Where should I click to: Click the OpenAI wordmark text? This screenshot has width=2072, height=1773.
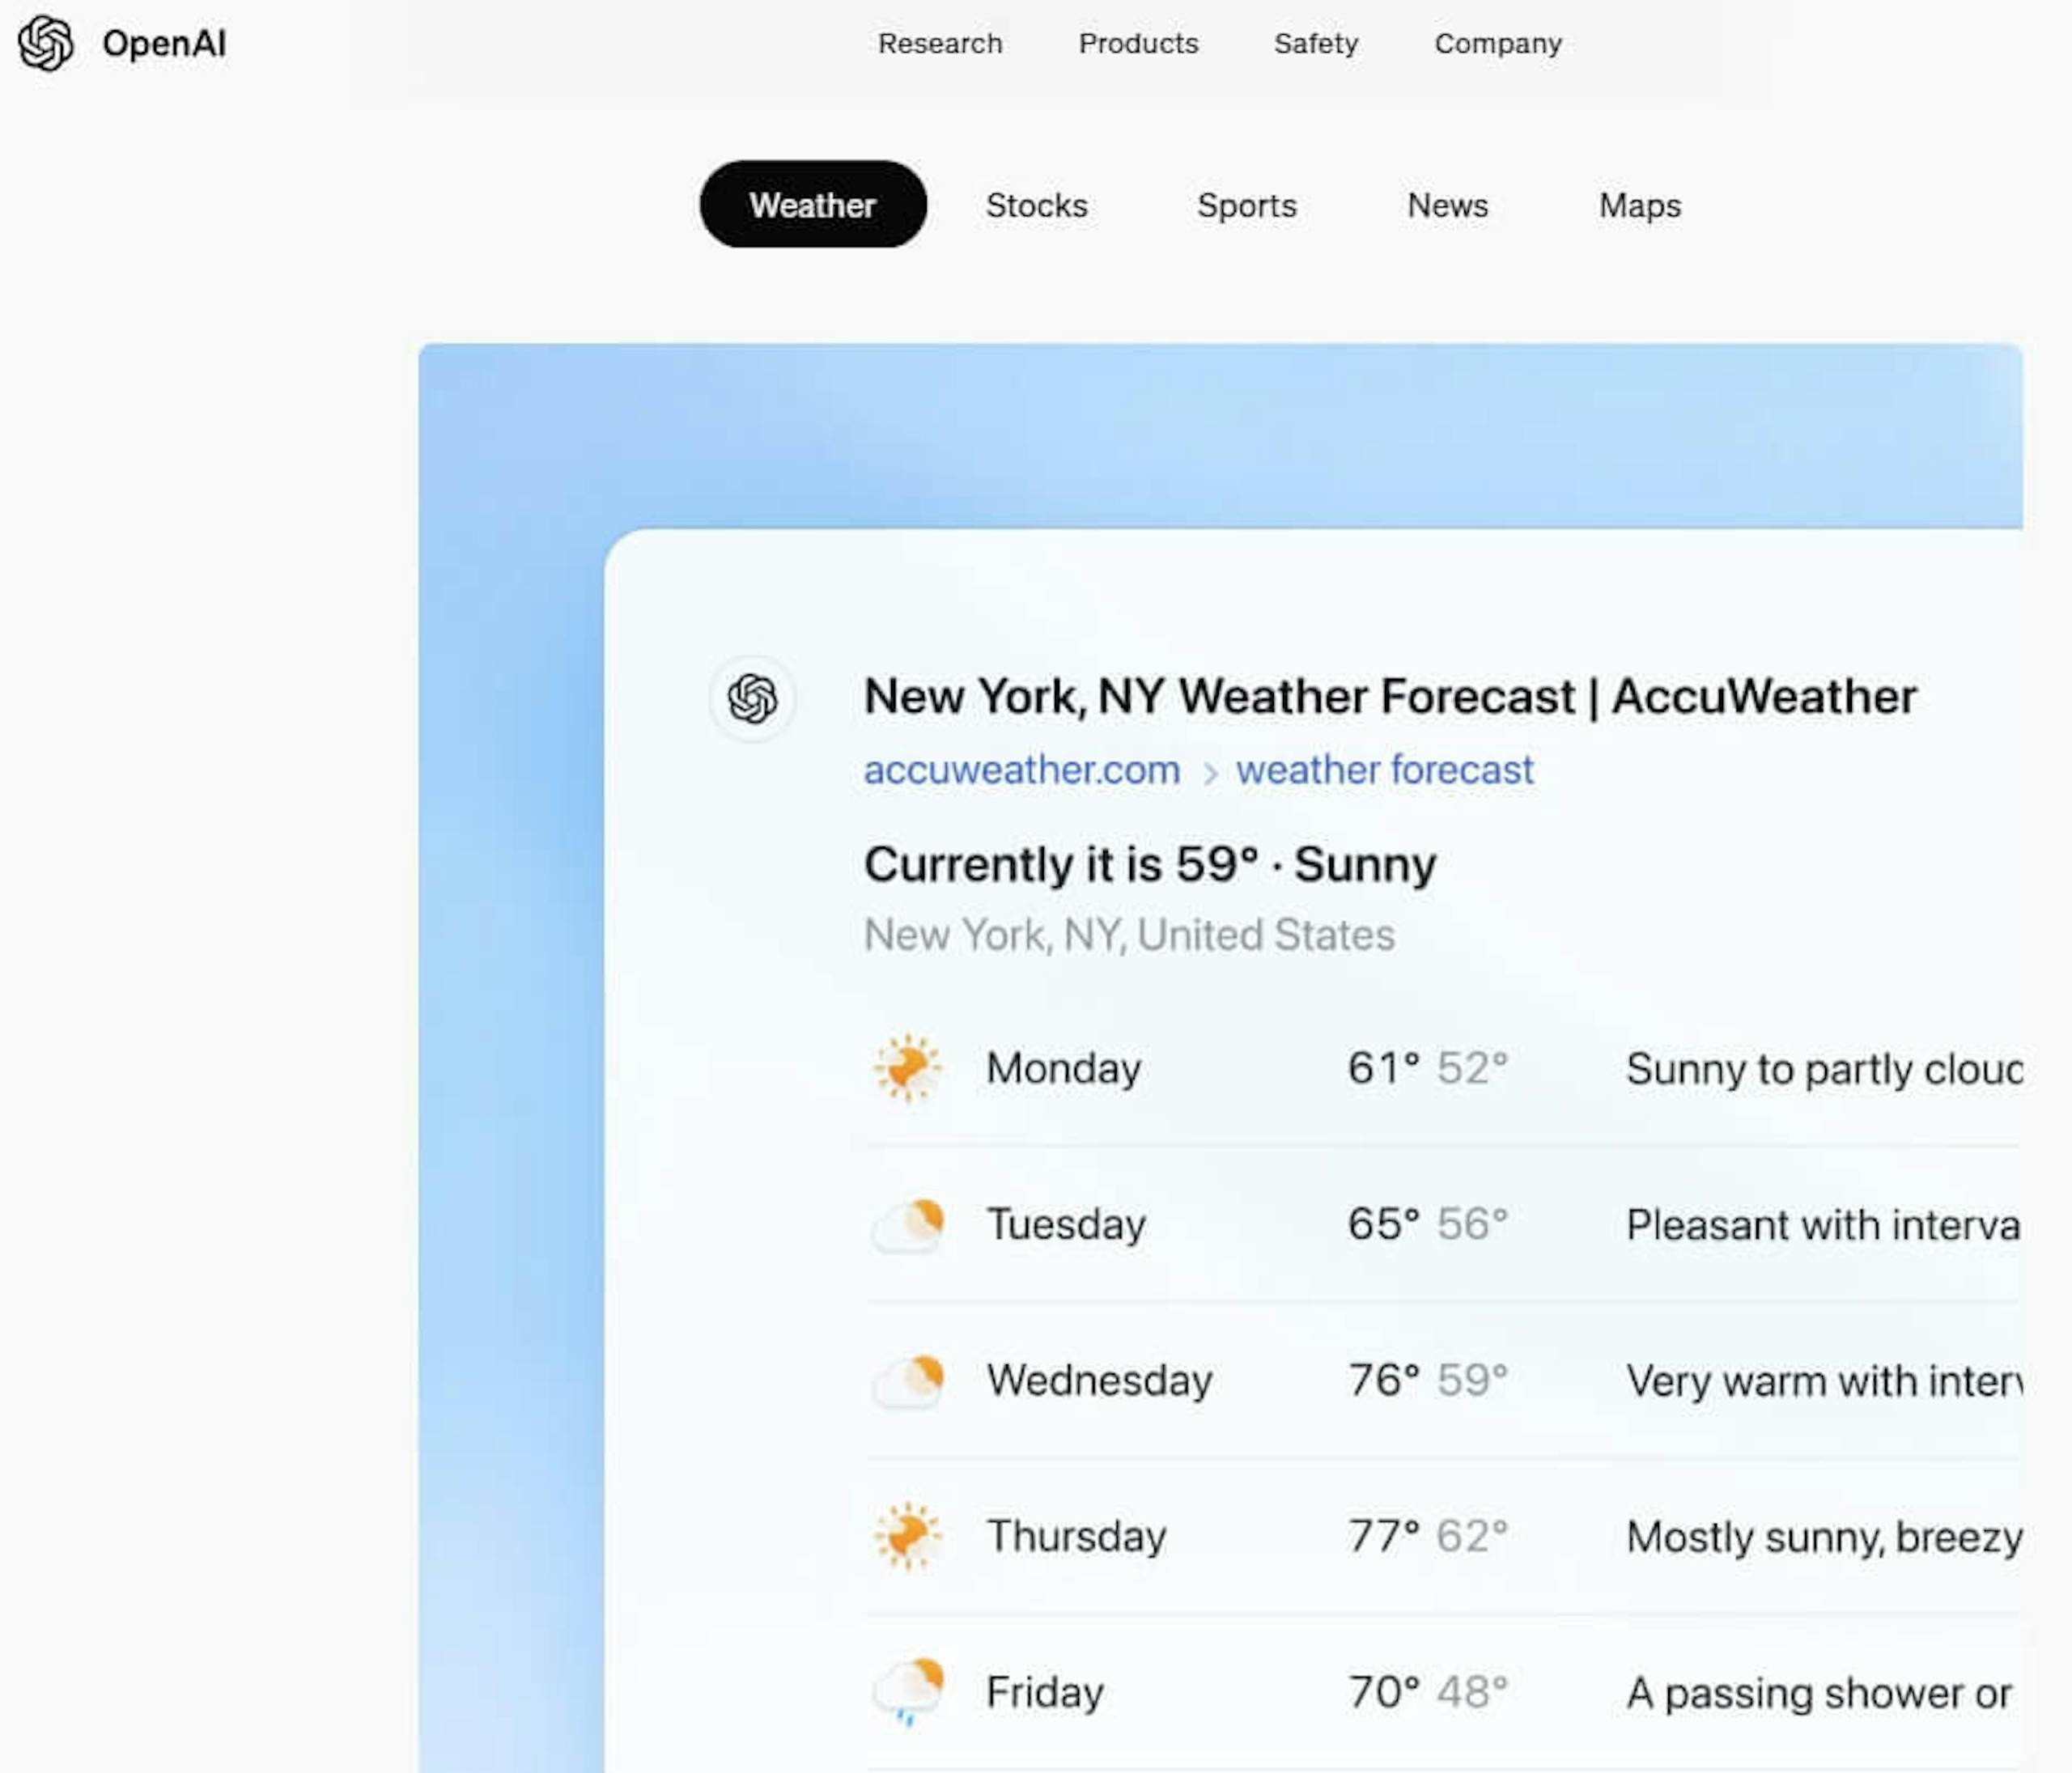164,44
